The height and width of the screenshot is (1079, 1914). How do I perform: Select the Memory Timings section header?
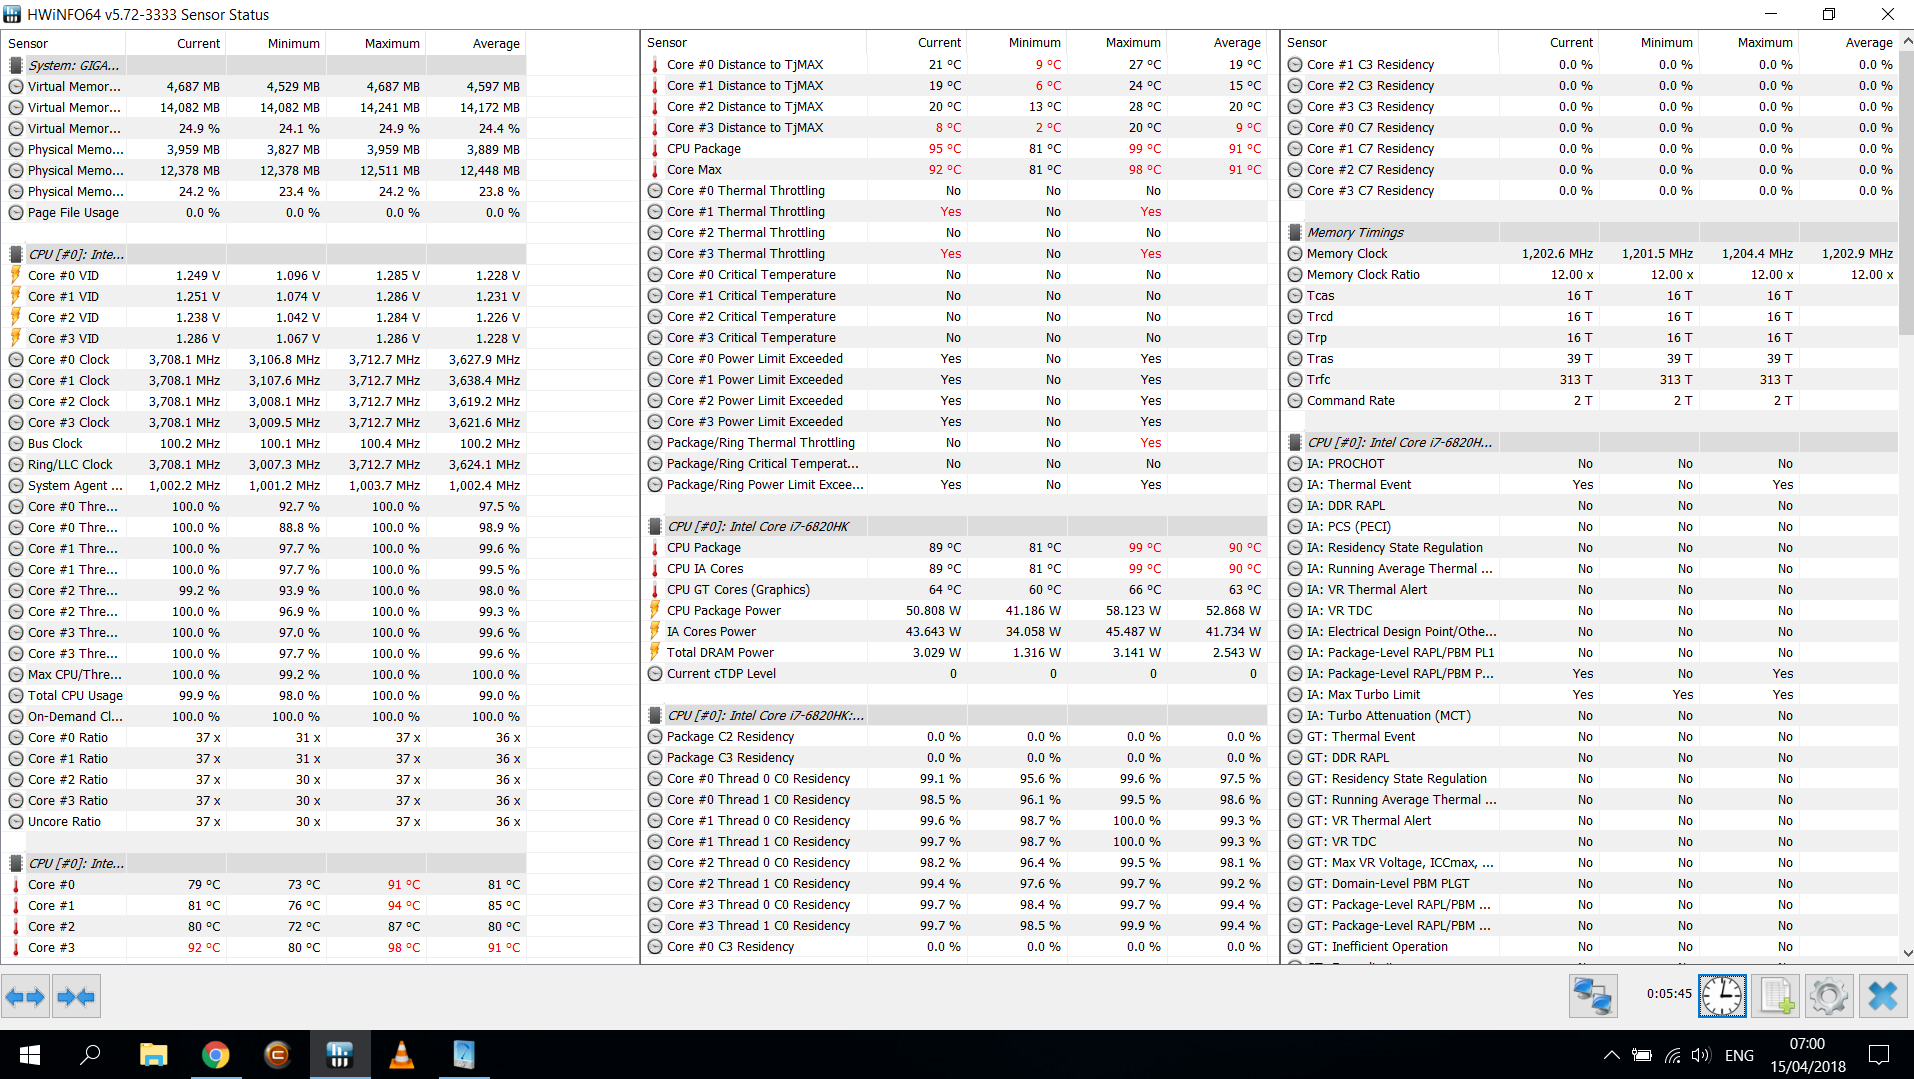click(1590, 232)
